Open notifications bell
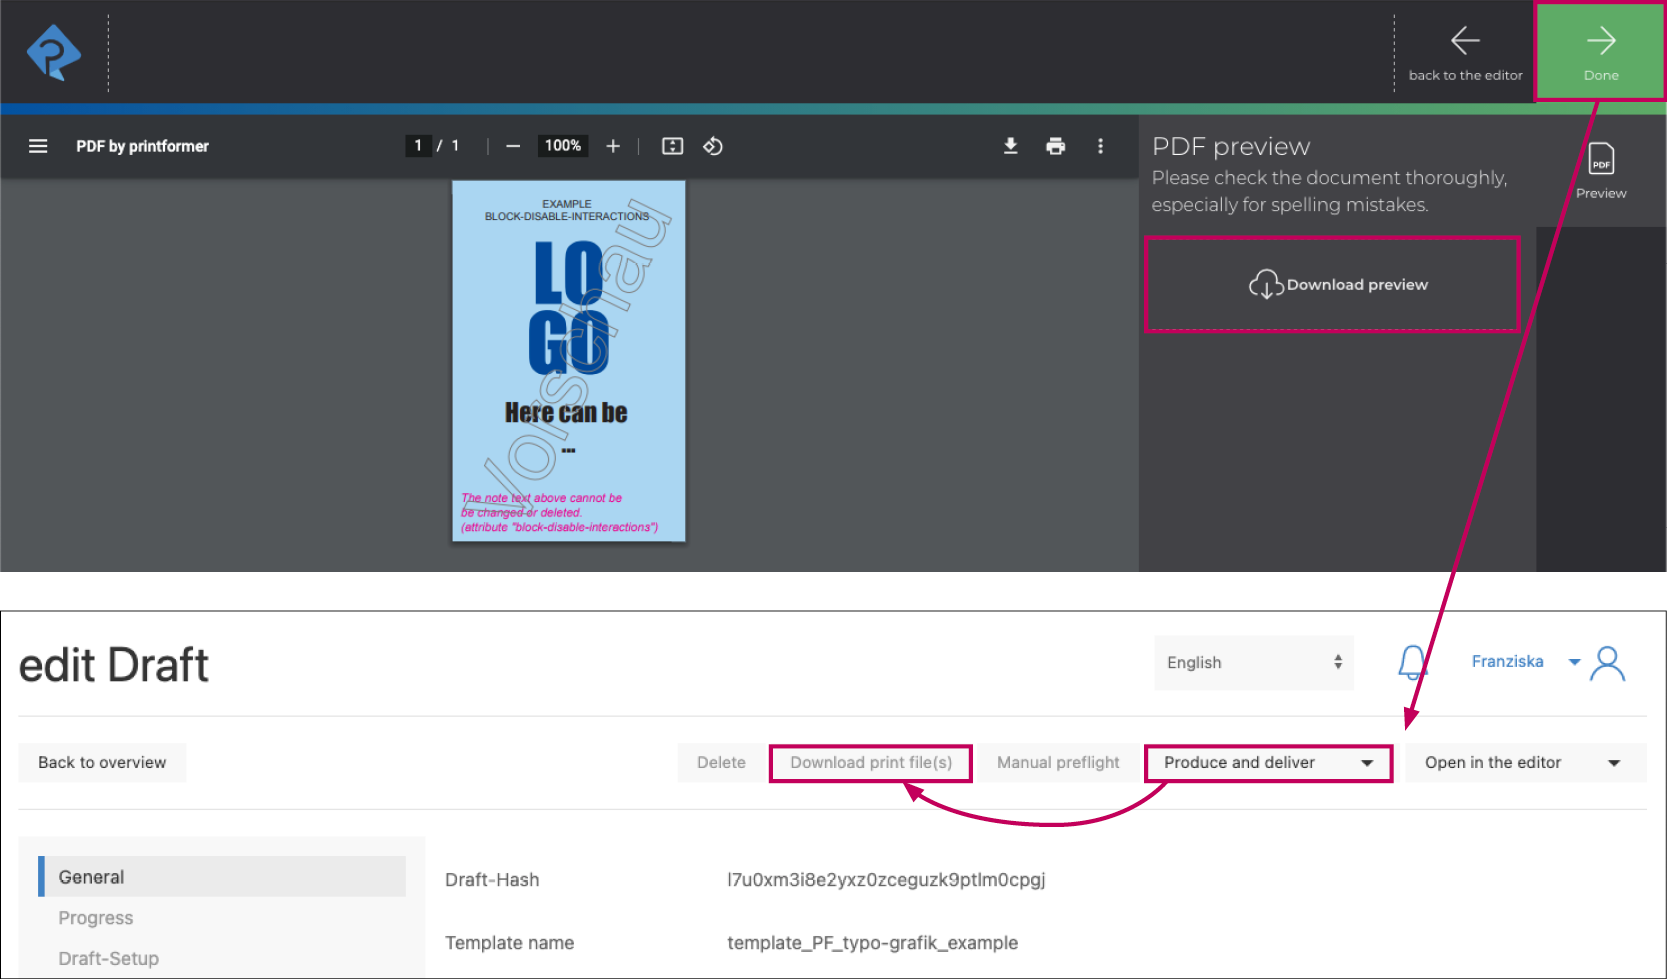Image resolution: width=1667 pixels, height=979 pixels. (x=1412, y=662)
